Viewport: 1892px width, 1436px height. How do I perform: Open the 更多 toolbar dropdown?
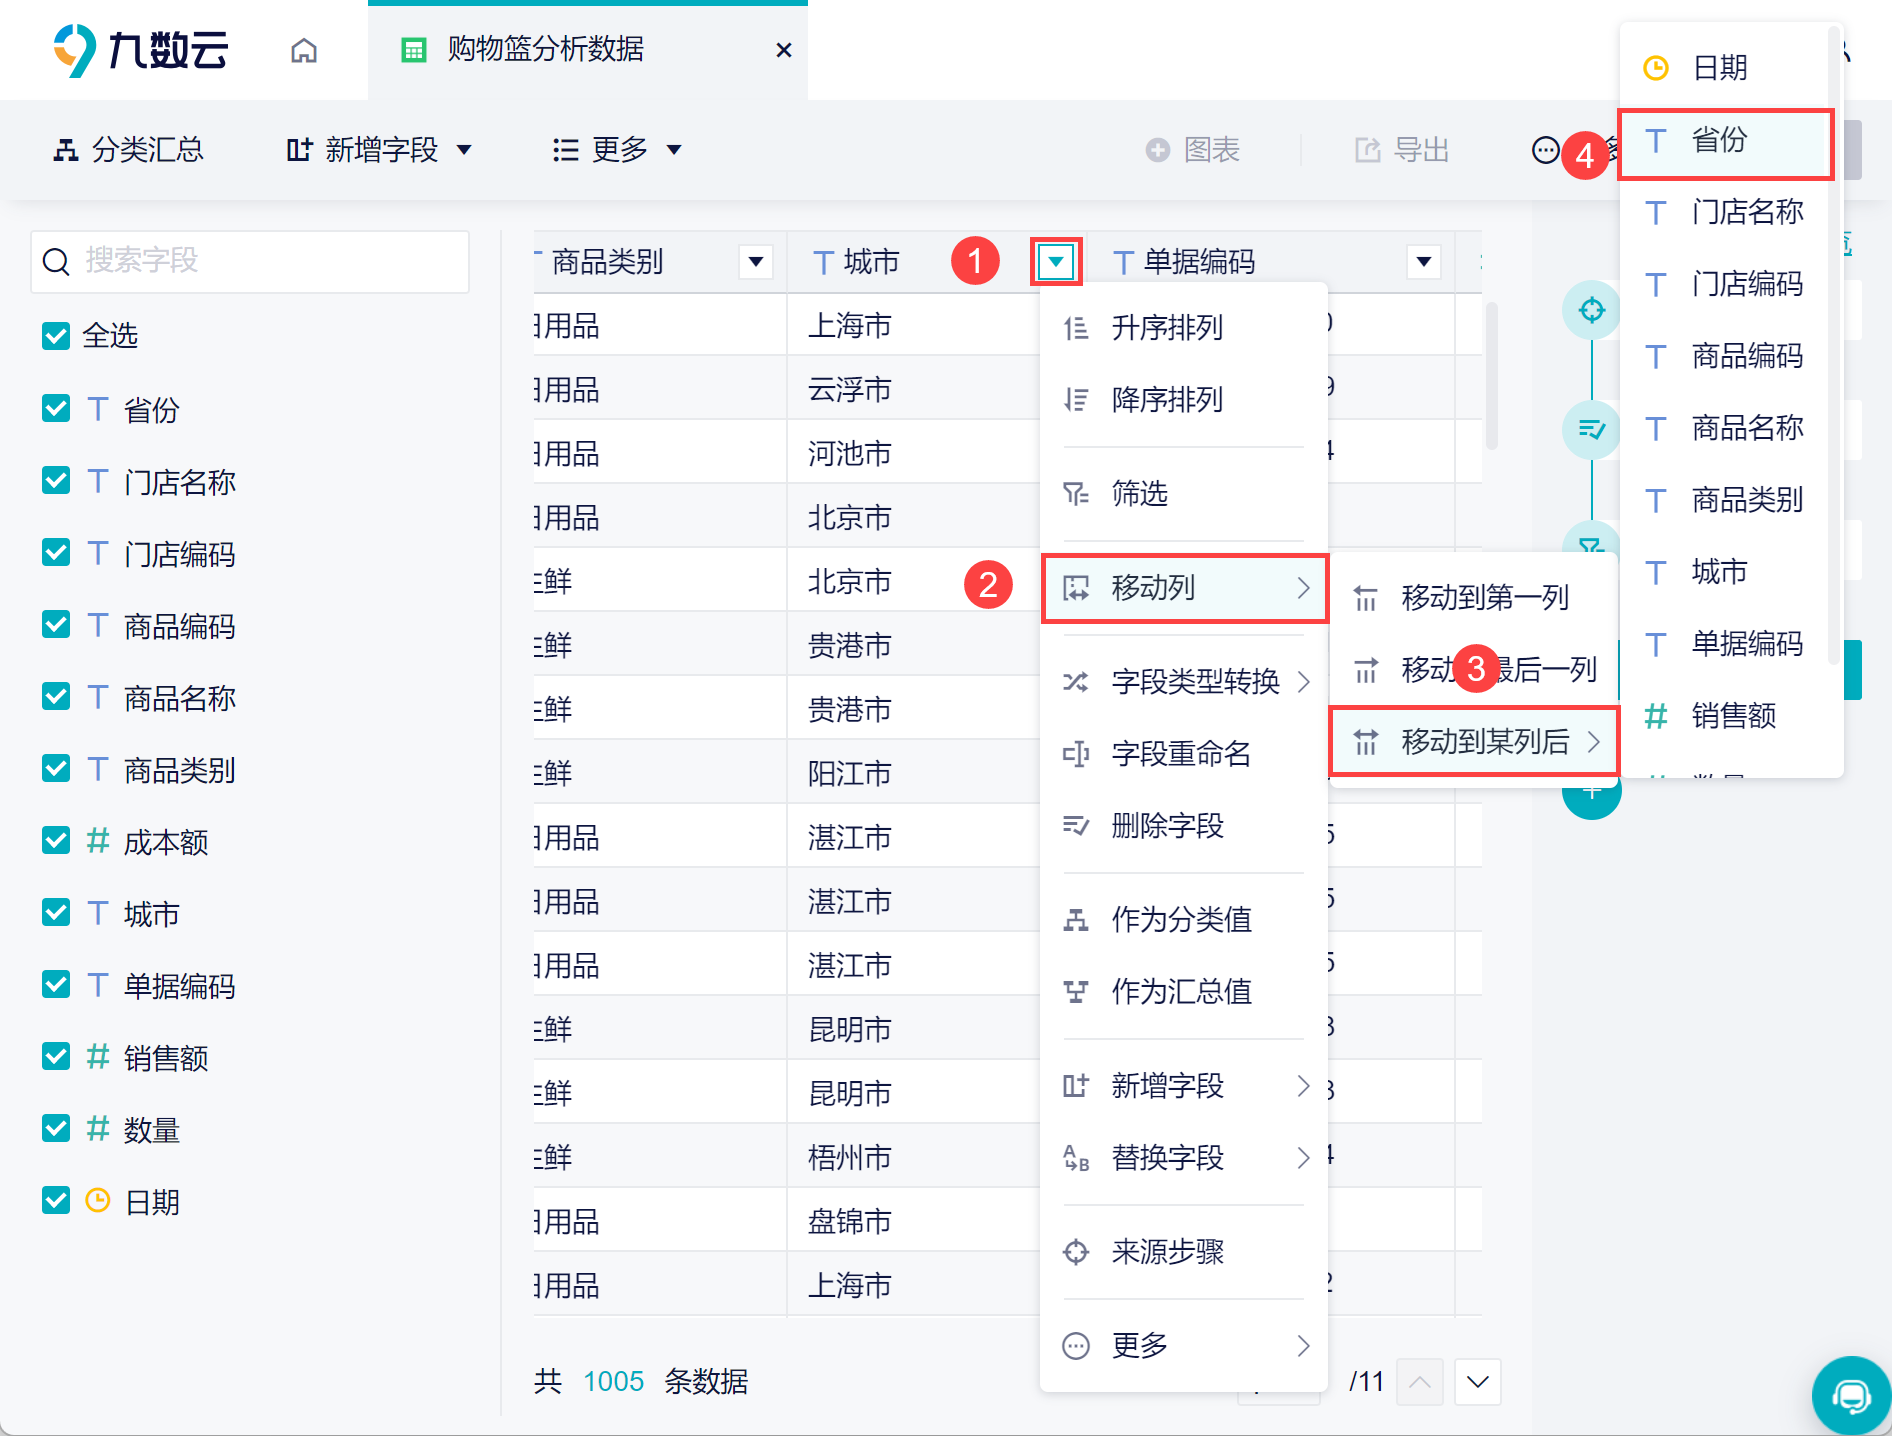click(617, 150)
